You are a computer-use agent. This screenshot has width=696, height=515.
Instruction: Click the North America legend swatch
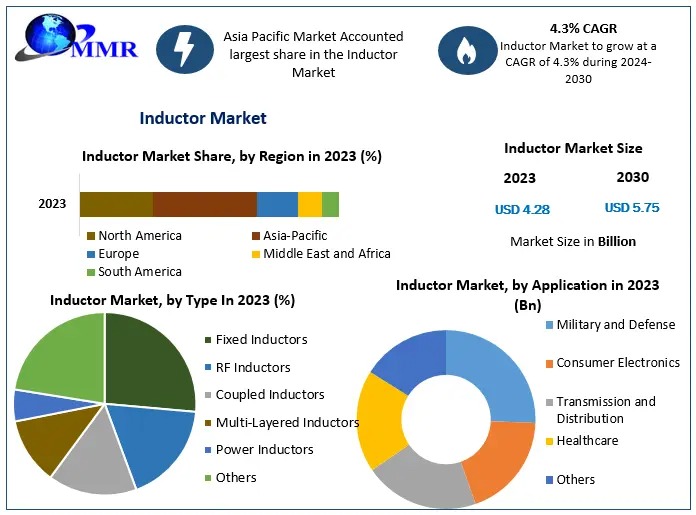point(92,236)
